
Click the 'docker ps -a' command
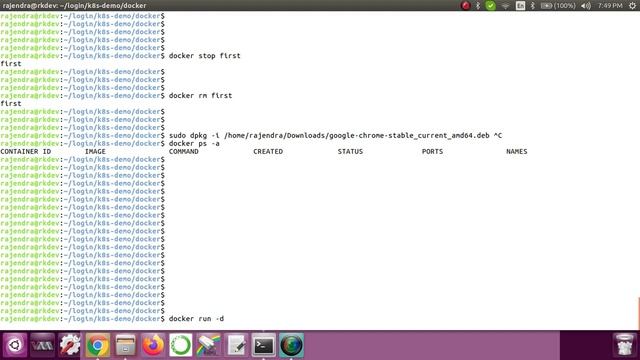tap(194, 143)
